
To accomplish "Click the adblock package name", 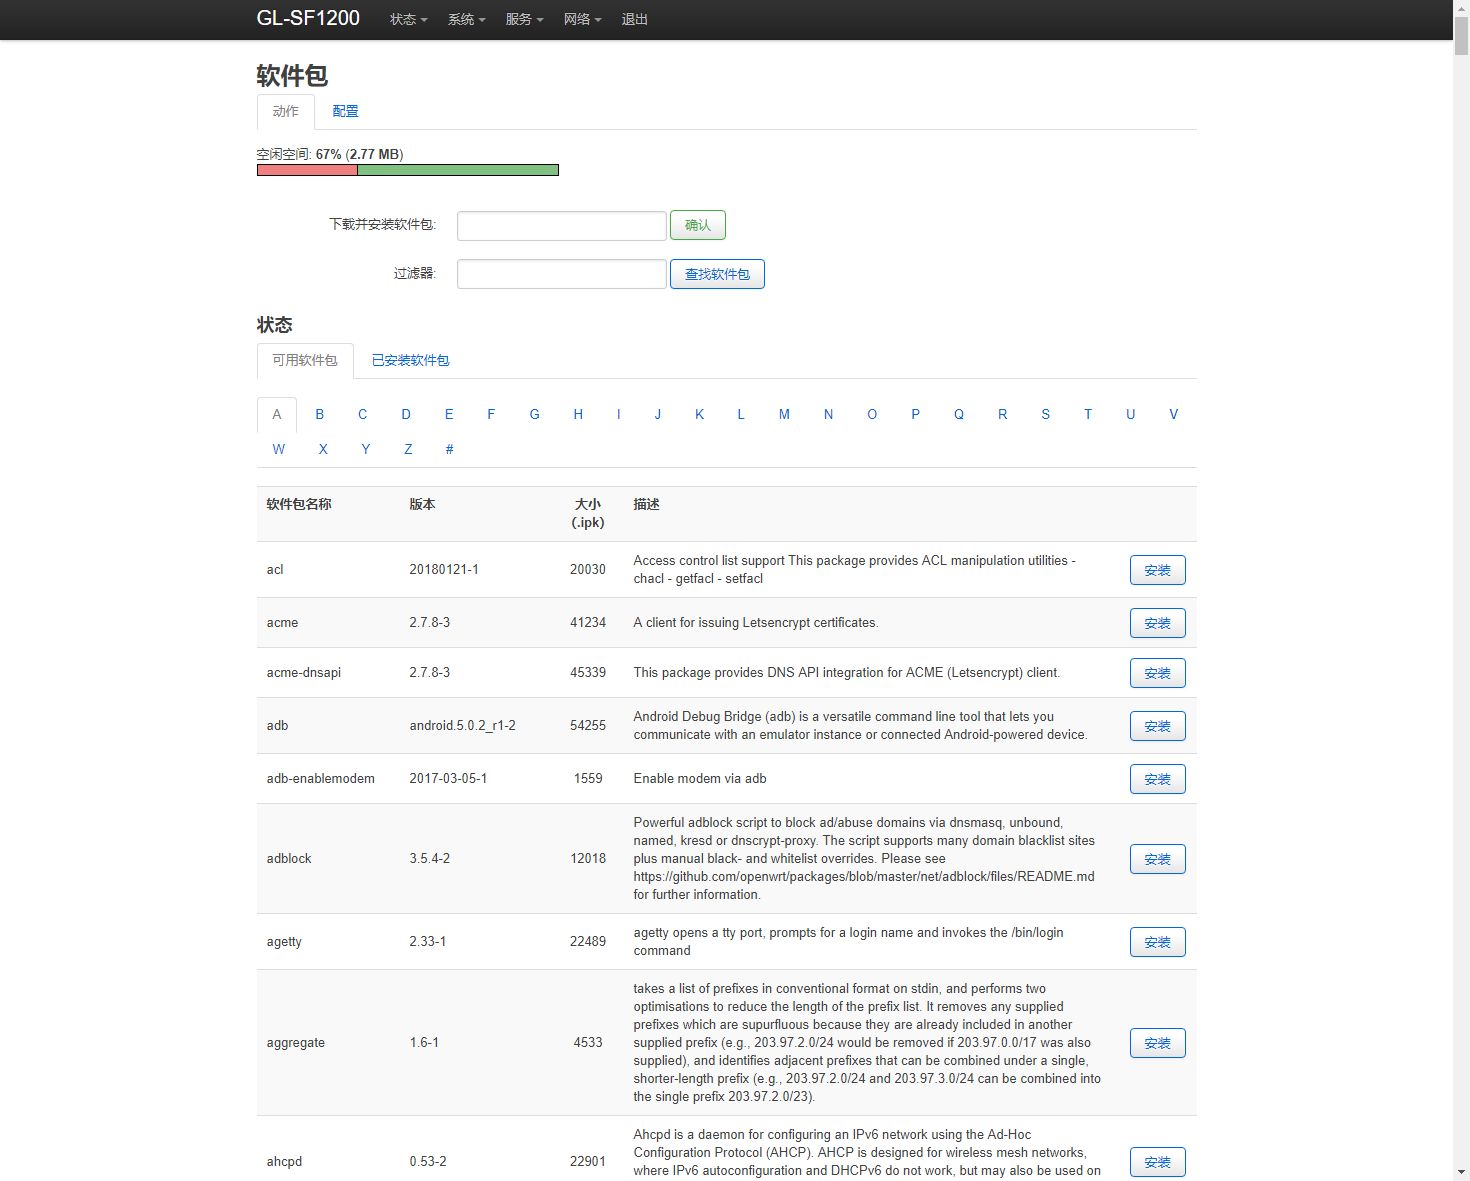I will pyautogui.click(x=289, y=858).
